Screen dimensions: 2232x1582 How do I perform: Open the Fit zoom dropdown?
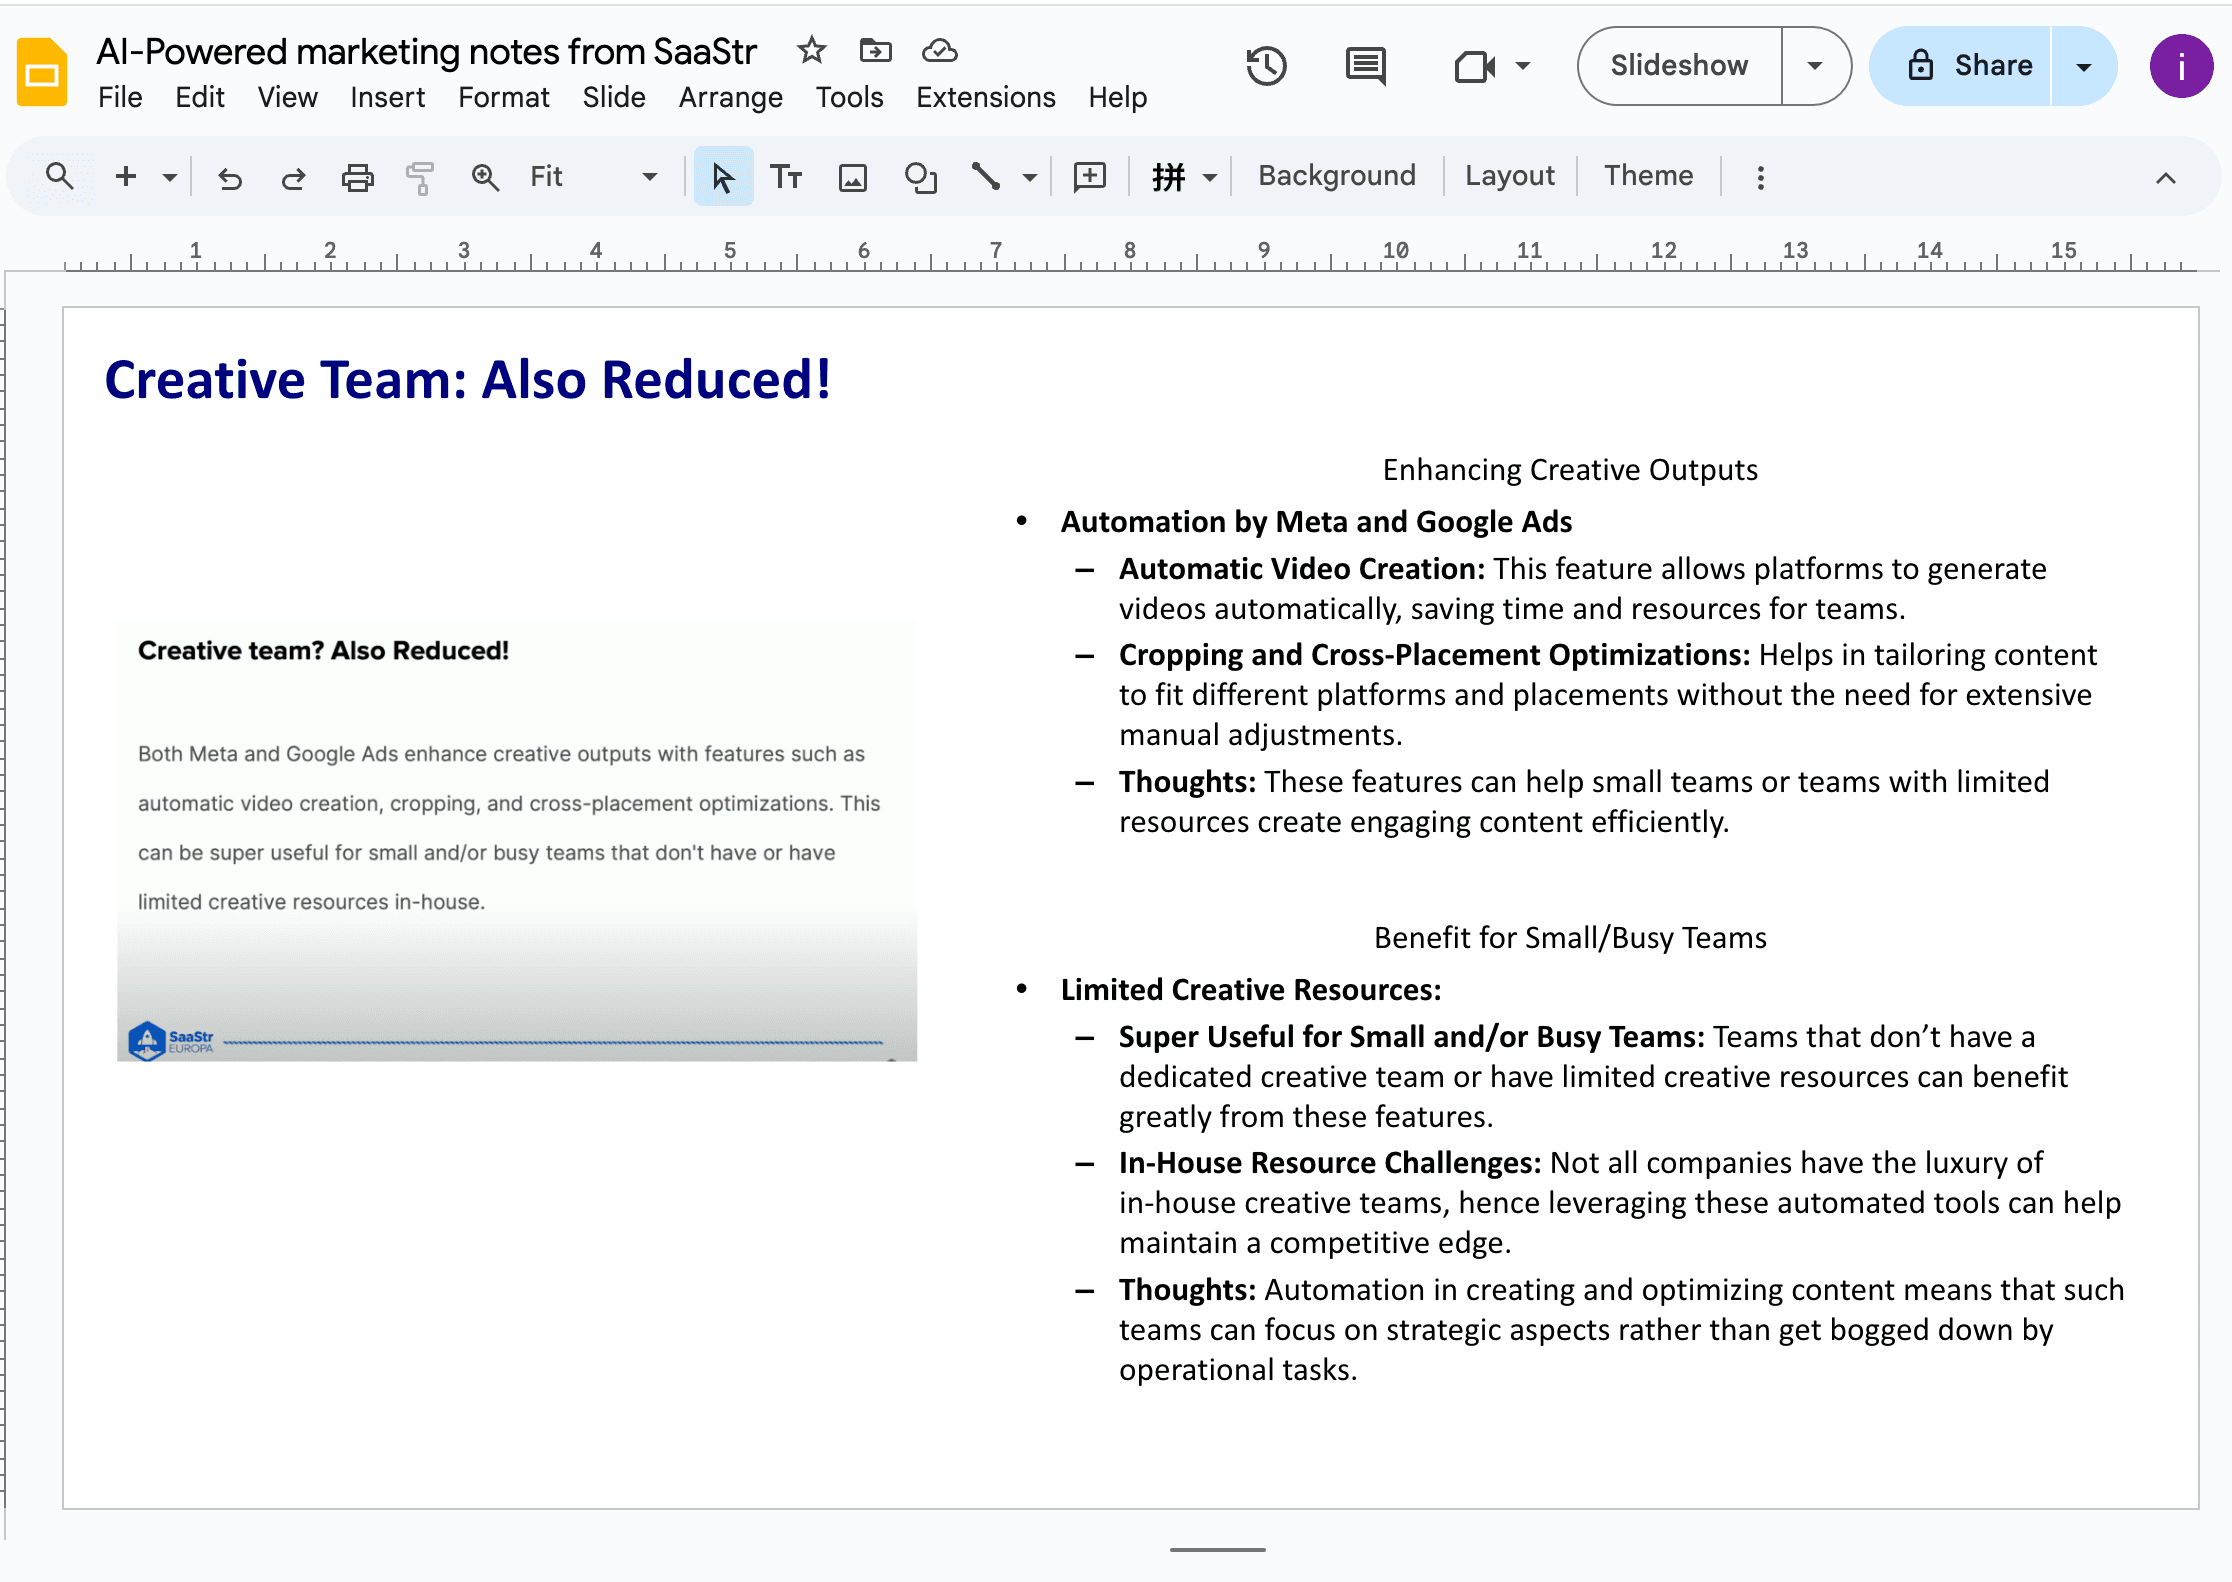point(650,176)
